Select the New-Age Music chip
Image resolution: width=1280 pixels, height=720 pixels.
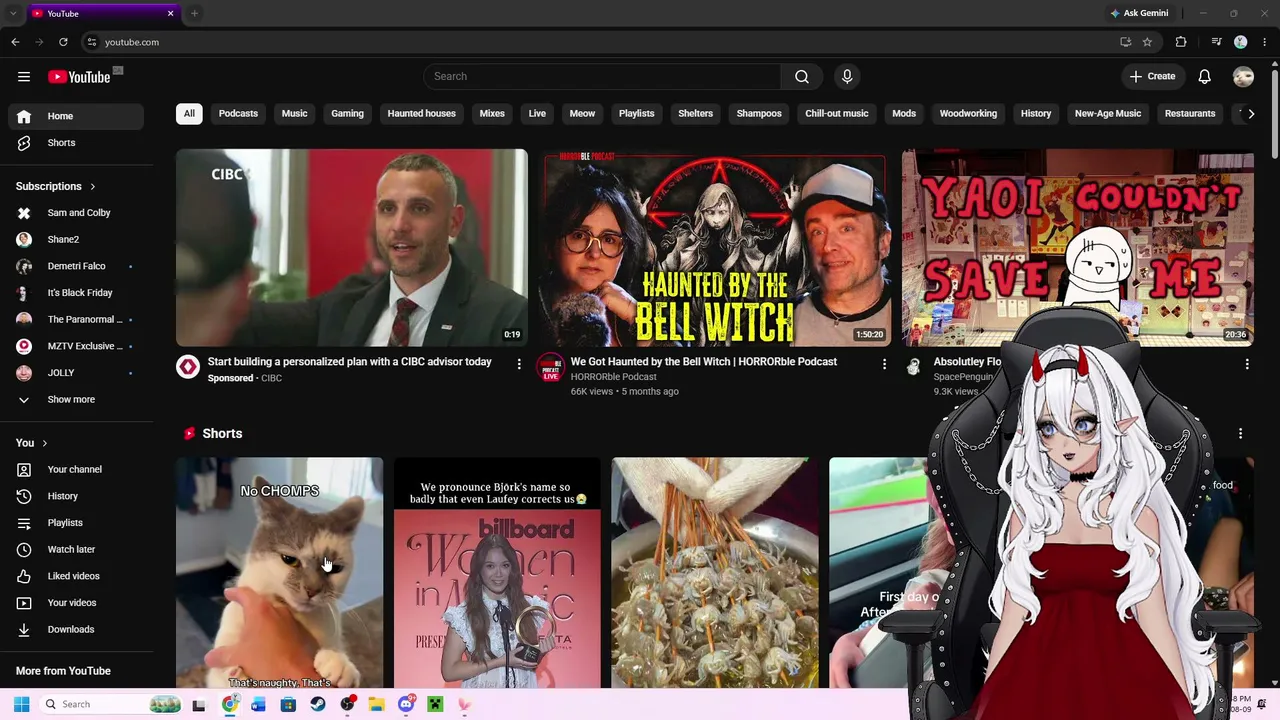[1108, 114]
